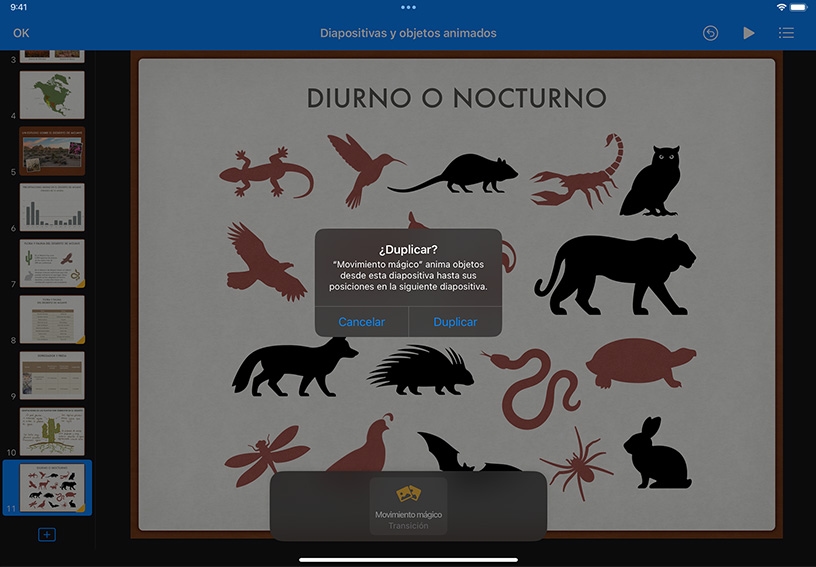The height and width of the screenshot is (567, 816).
Task: Click the undo icon in the toolbar
Action: tap(710, 33)
